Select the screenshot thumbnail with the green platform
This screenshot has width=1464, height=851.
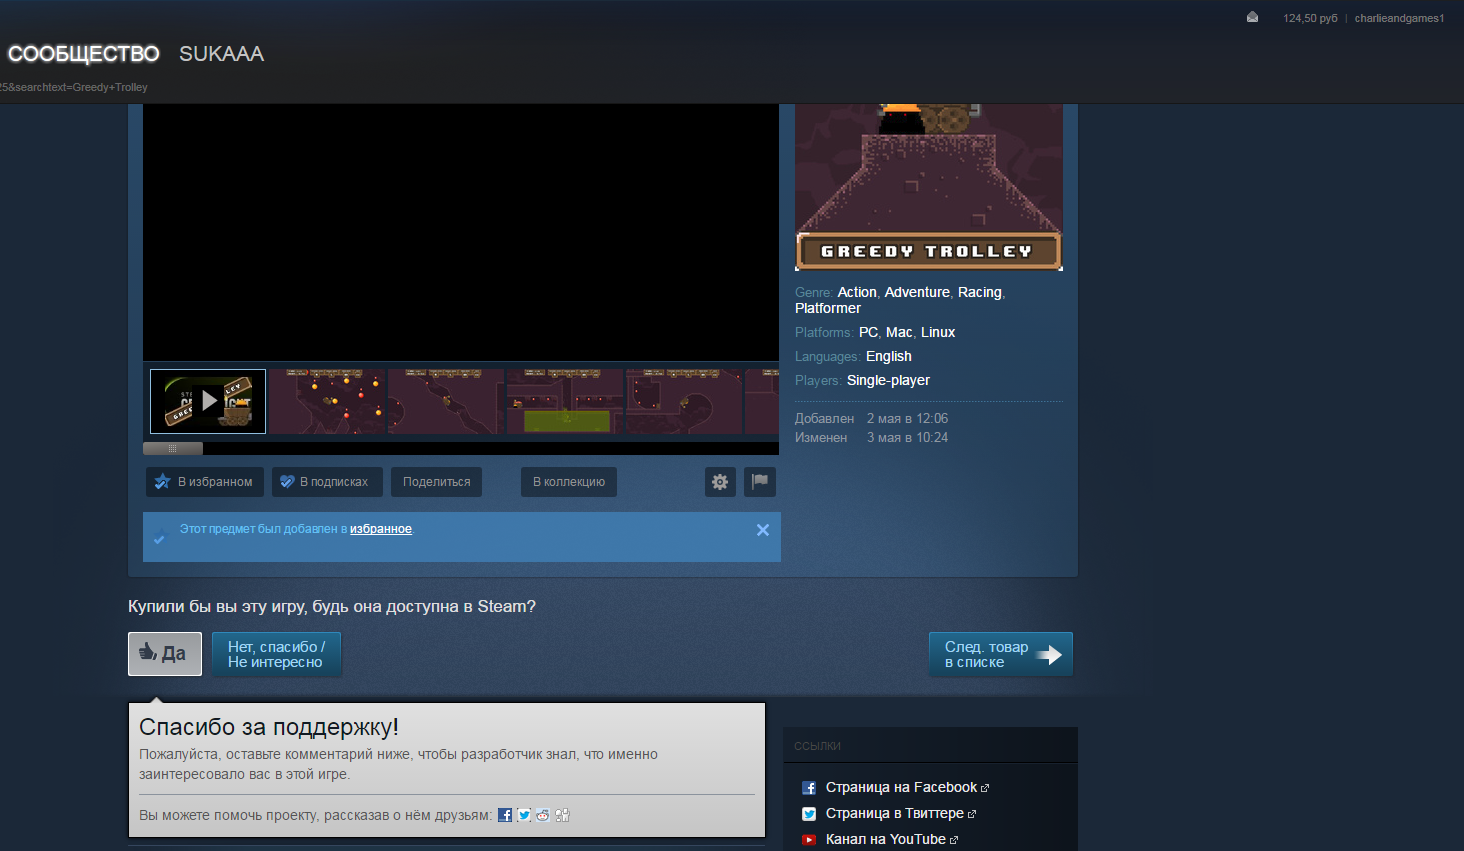pos(565,401)
